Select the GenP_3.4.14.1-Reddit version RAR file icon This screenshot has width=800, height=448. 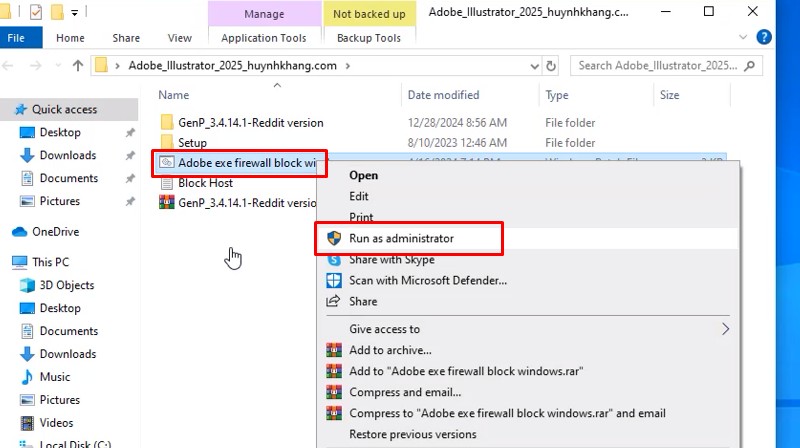pyautogui.click(x=167, y=203)
